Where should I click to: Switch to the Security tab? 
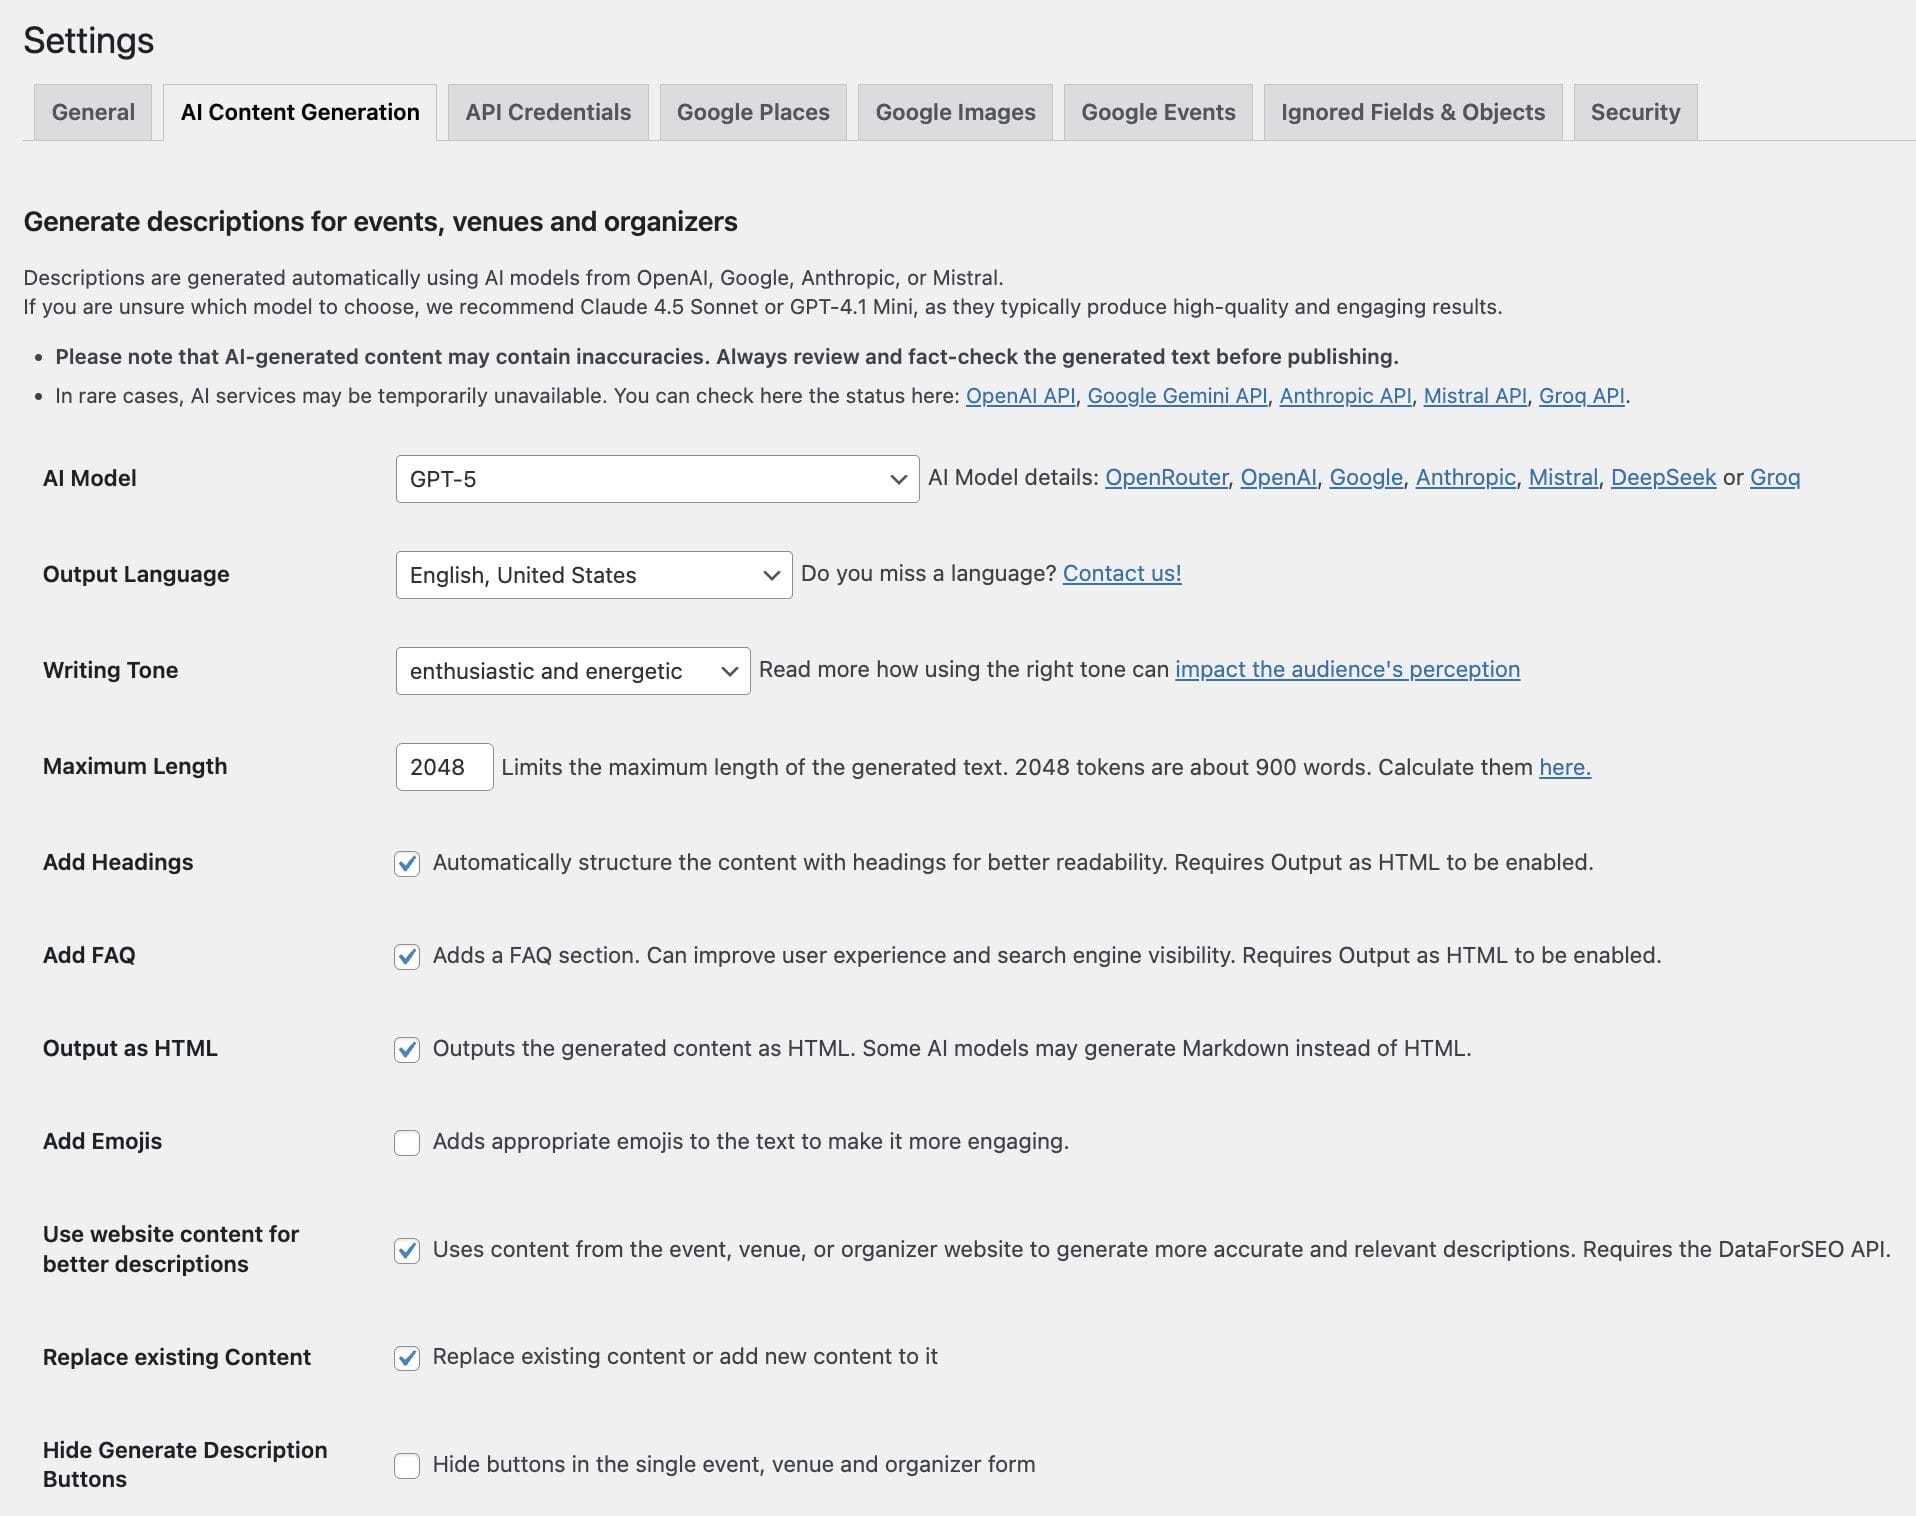point(1635,112)
